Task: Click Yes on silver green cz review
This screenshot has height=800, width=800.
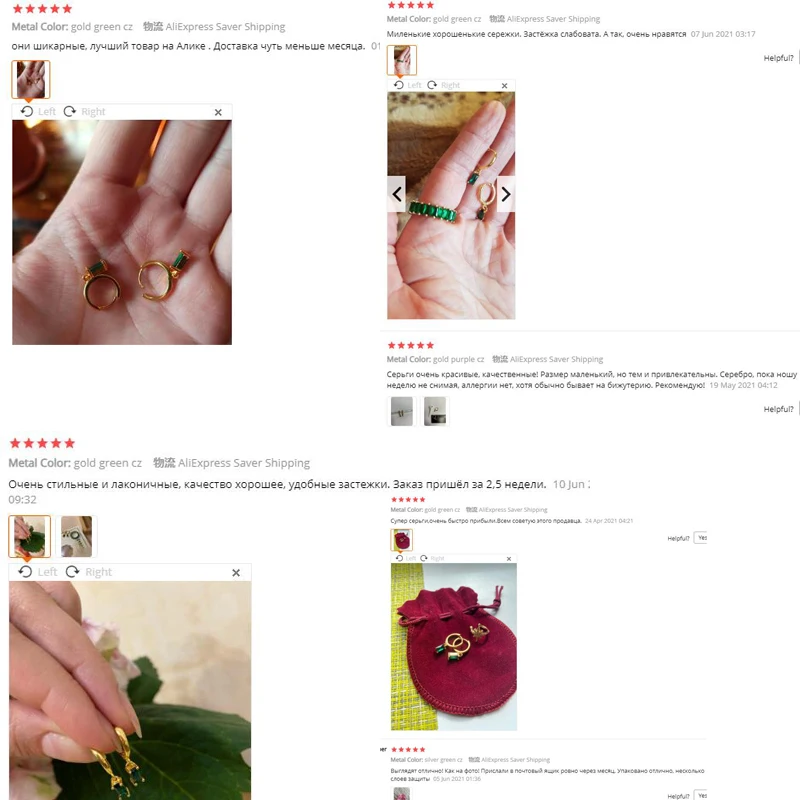Action: 701,795
